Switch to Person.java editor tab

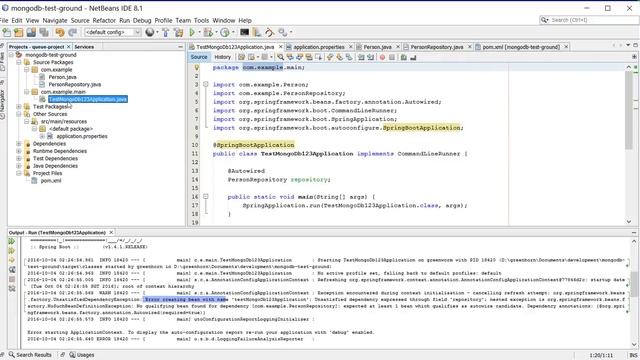point(378,47)
